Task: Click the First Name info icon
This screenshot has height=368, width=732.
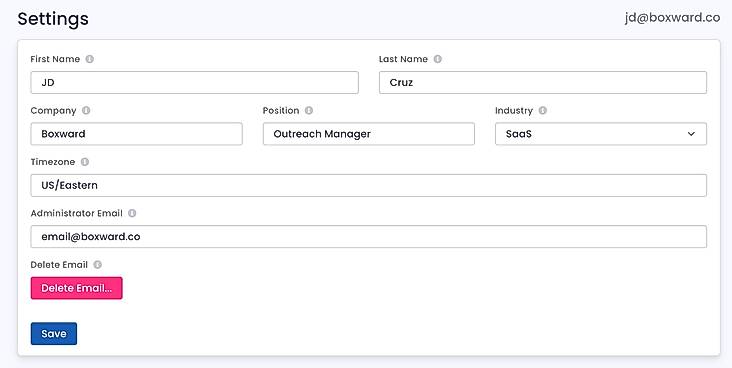Action: pyautogui.click(x=90, y=59)
